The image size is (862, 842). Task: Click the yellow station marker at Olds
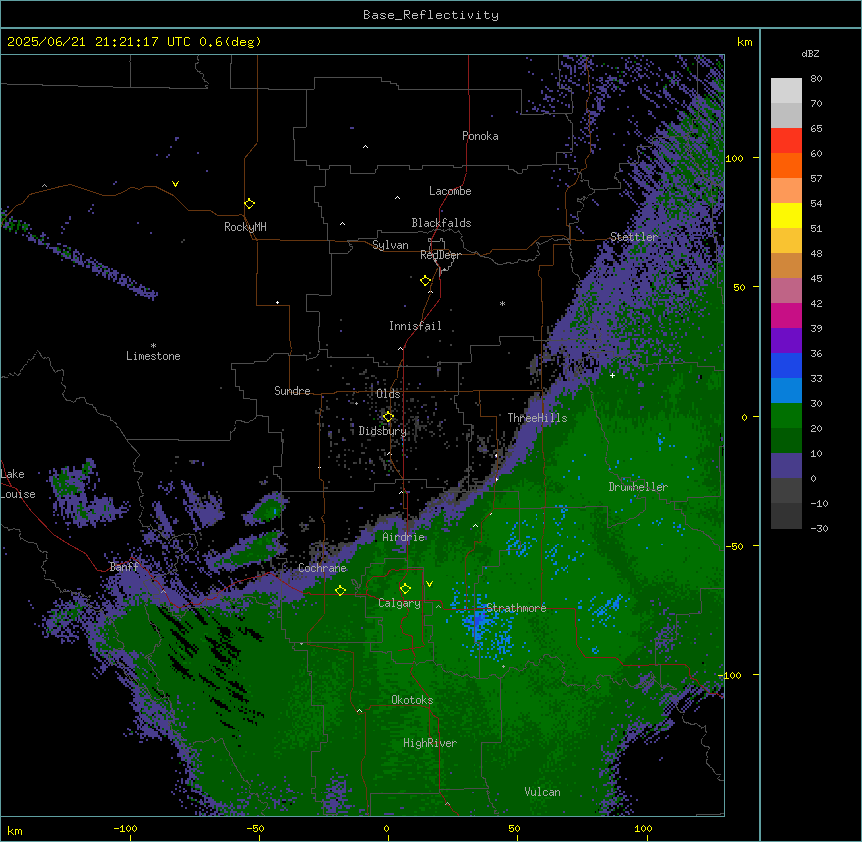click(x=388, y=417)
